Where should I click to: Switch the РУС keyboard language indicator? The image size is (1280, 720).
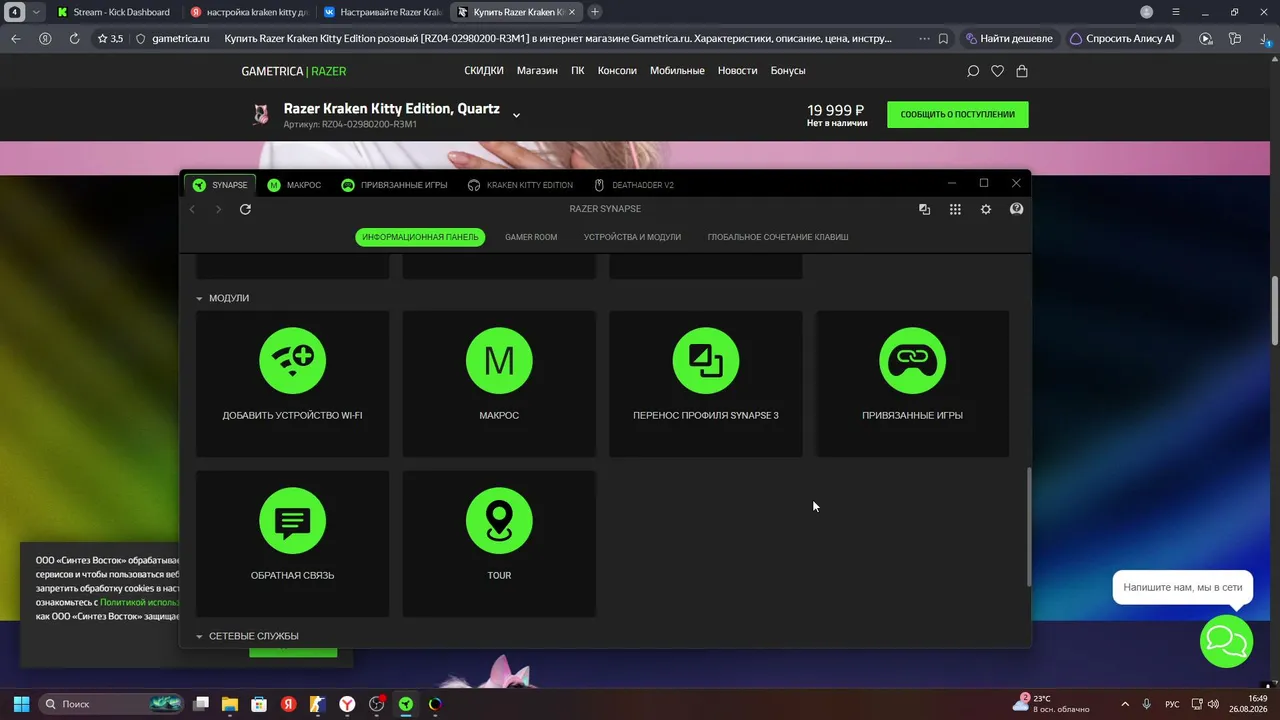(x=1172, y=704)
